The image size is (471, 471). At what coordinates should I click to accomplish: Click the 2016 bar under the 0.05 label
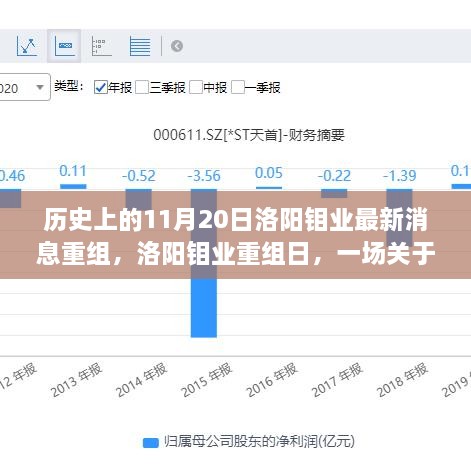tap(269, 188)
